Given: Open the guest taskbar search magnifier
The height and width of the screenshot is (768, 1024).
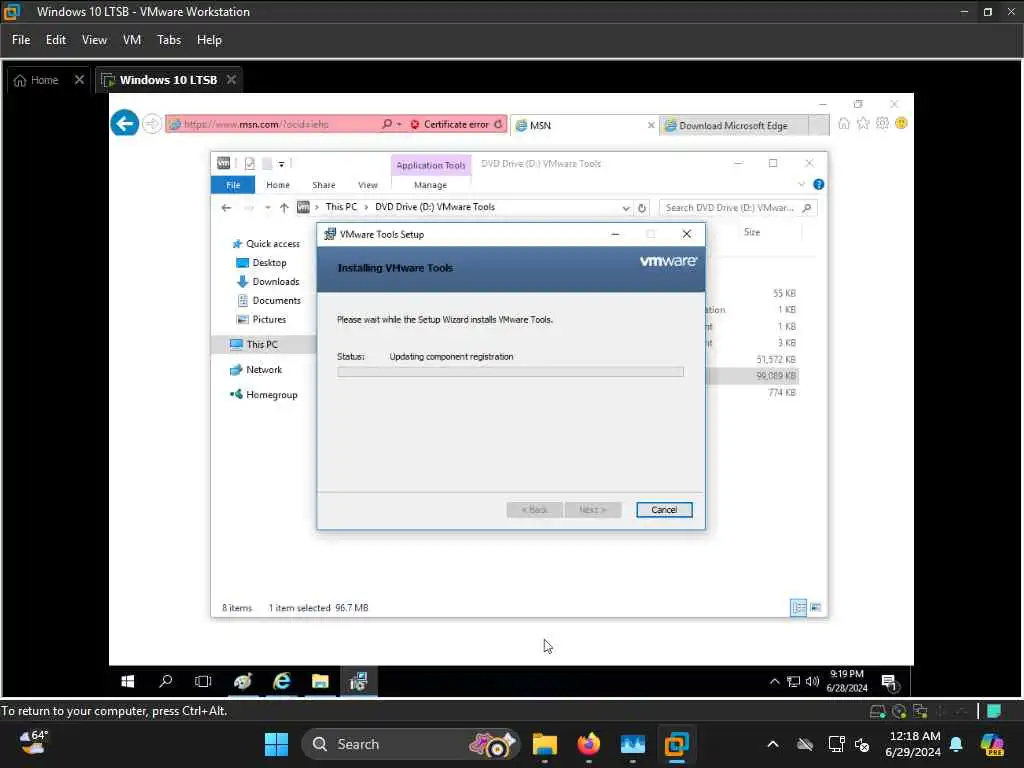Looking at the screenshot, I should pyautogui.click(x=166, y=681).
